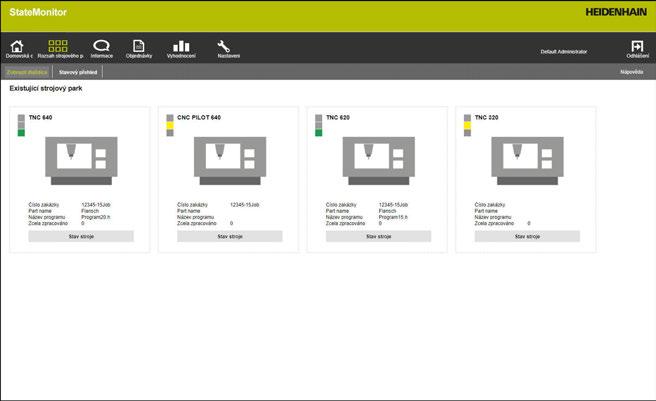Switch to the Zobrazit dlaždice tab
The height and width of the screenshot is (401, 656).
pyautogui.click(x=27, y=72)
